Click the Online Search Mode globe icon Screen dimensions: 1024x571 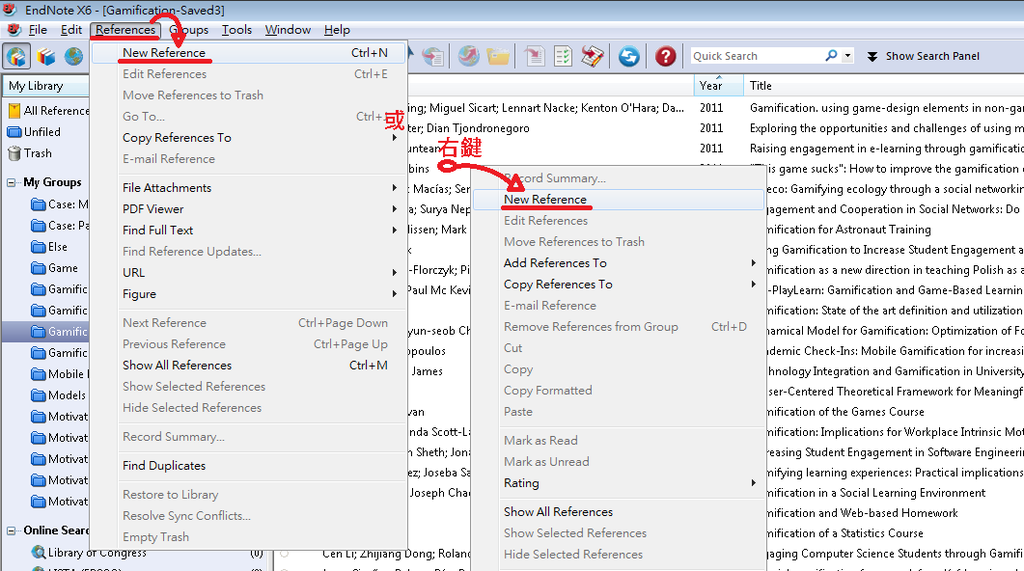74,57
